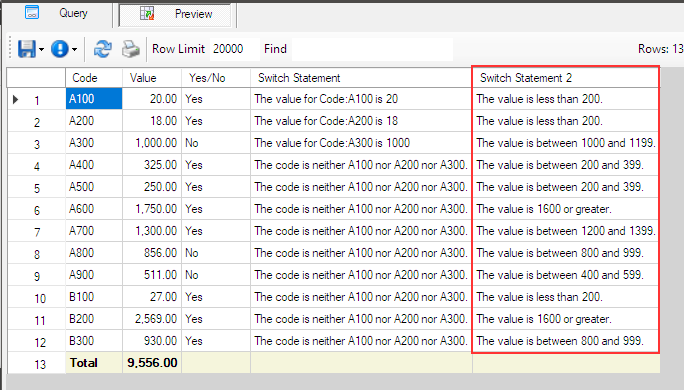Open the Save dropdown arrow
684x390 pixels.
coord(41,49)
